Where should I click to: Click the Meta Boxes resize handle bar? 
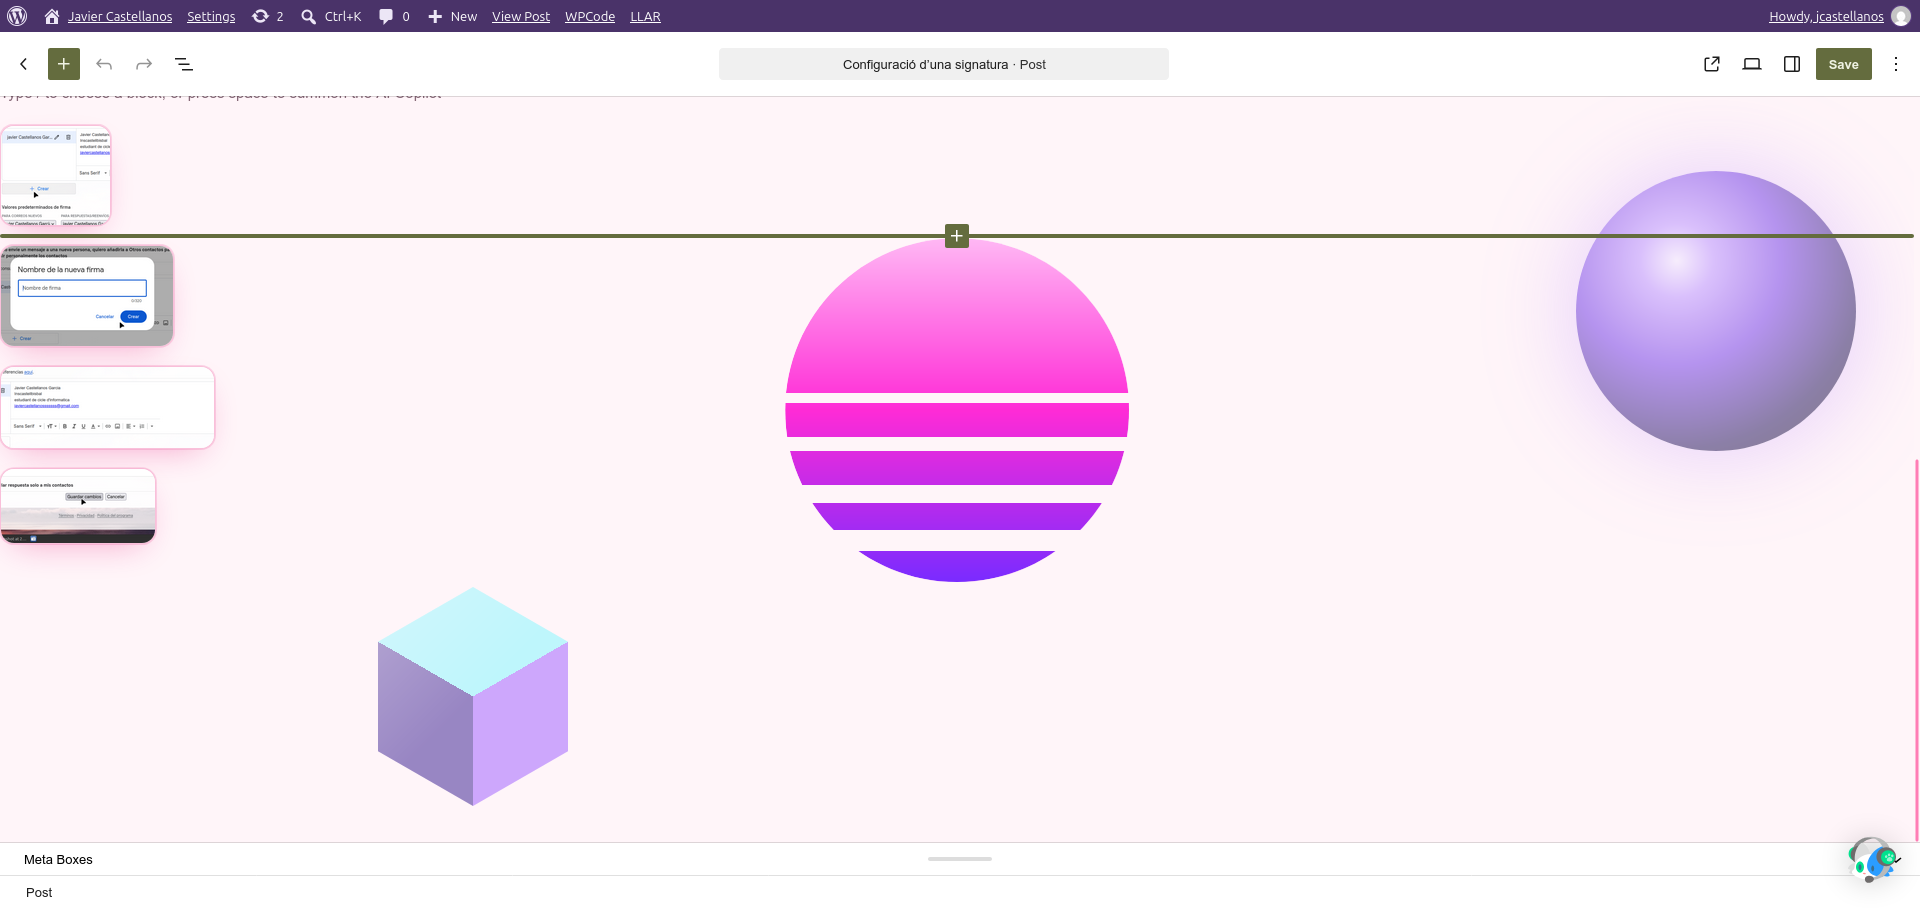pyautogui.click(x=960, y=859)
